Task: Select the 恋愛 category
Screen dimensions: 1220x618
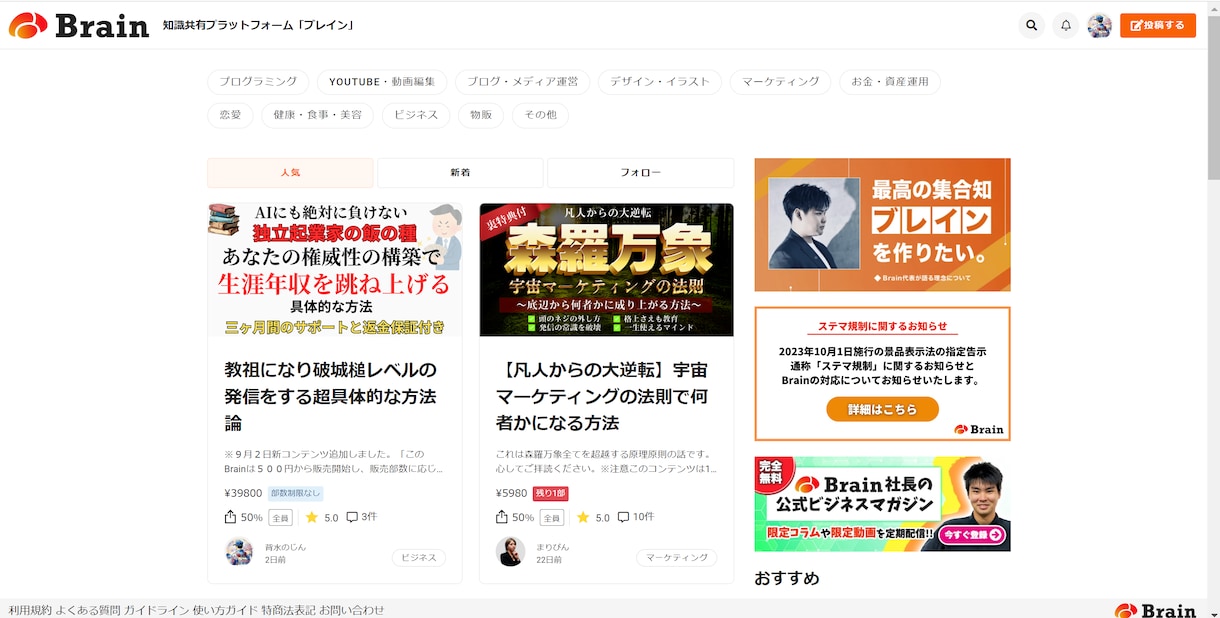Action: [x=230, y=115]
